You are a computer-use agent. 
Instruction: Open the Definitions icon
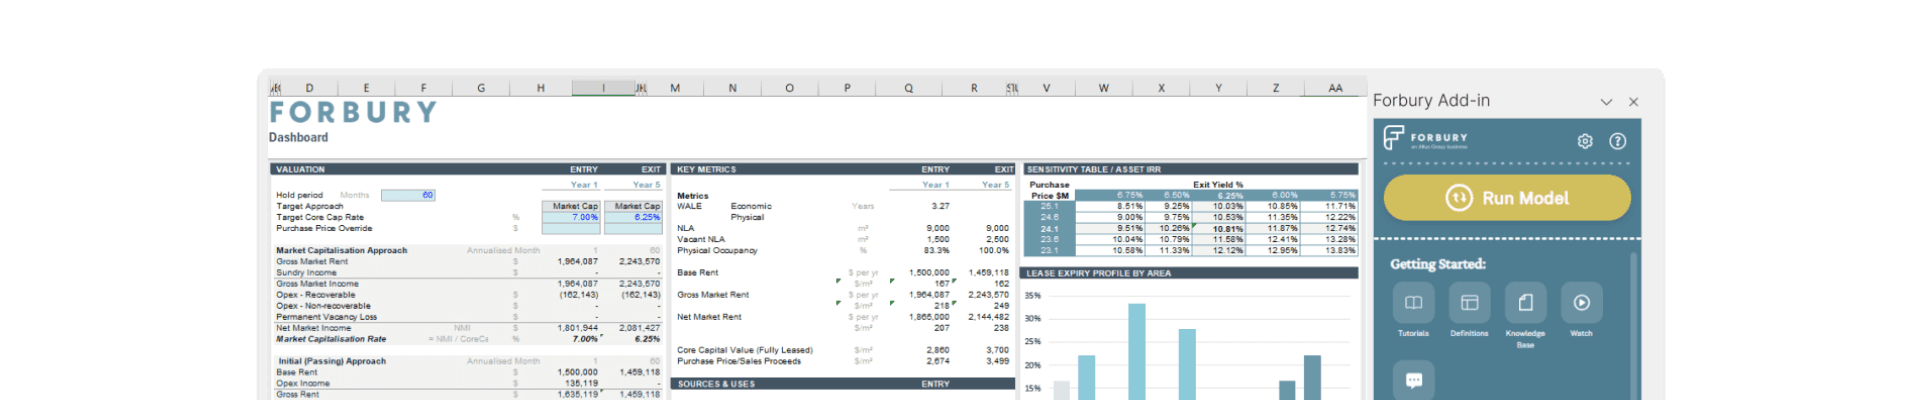1469,303
